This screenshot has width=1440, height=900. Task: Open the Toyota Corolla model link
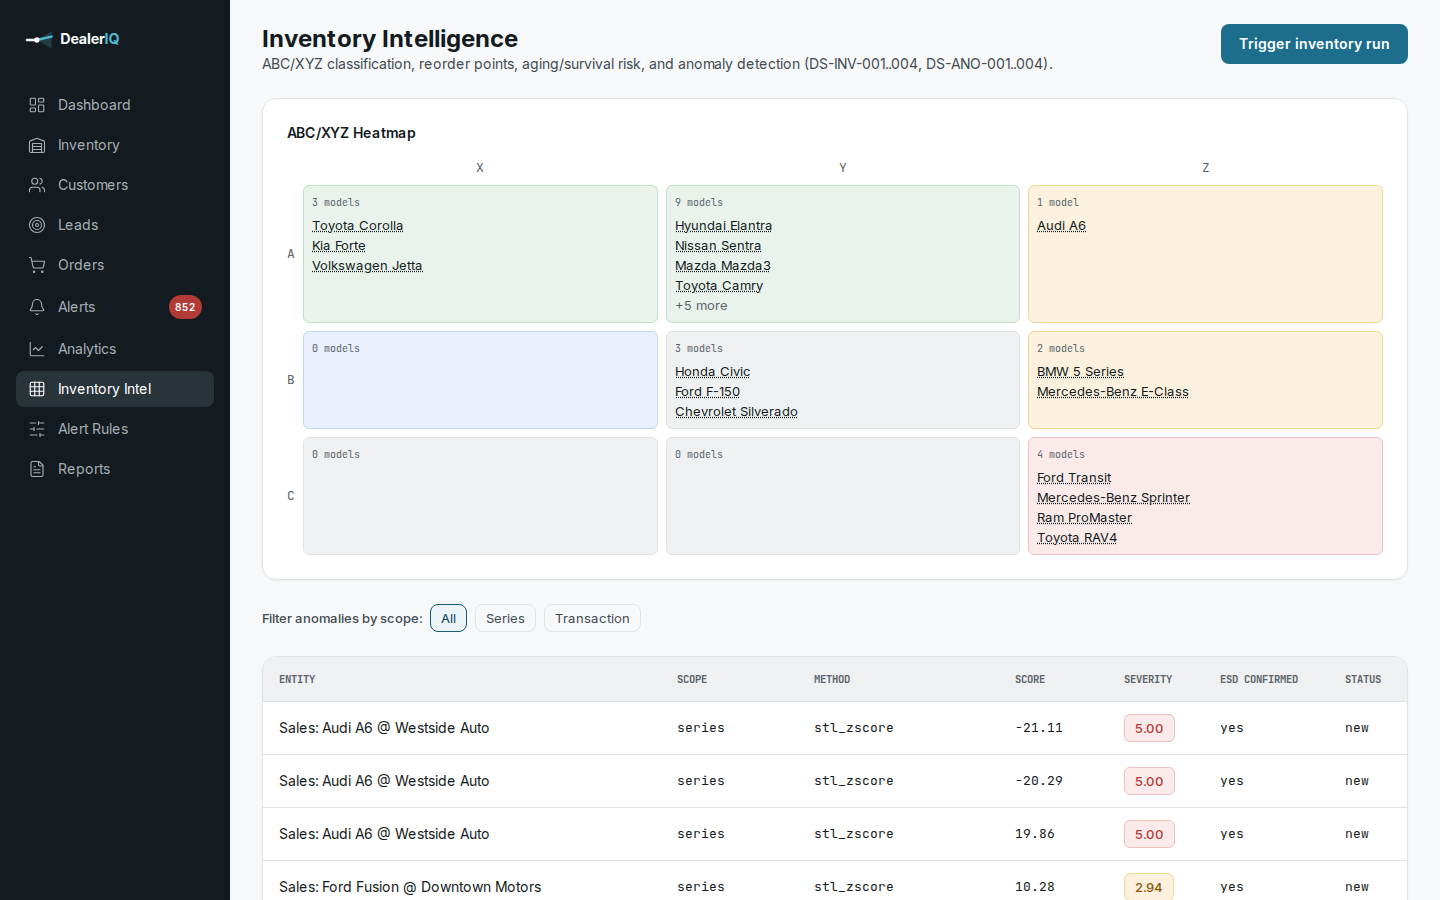357,226
